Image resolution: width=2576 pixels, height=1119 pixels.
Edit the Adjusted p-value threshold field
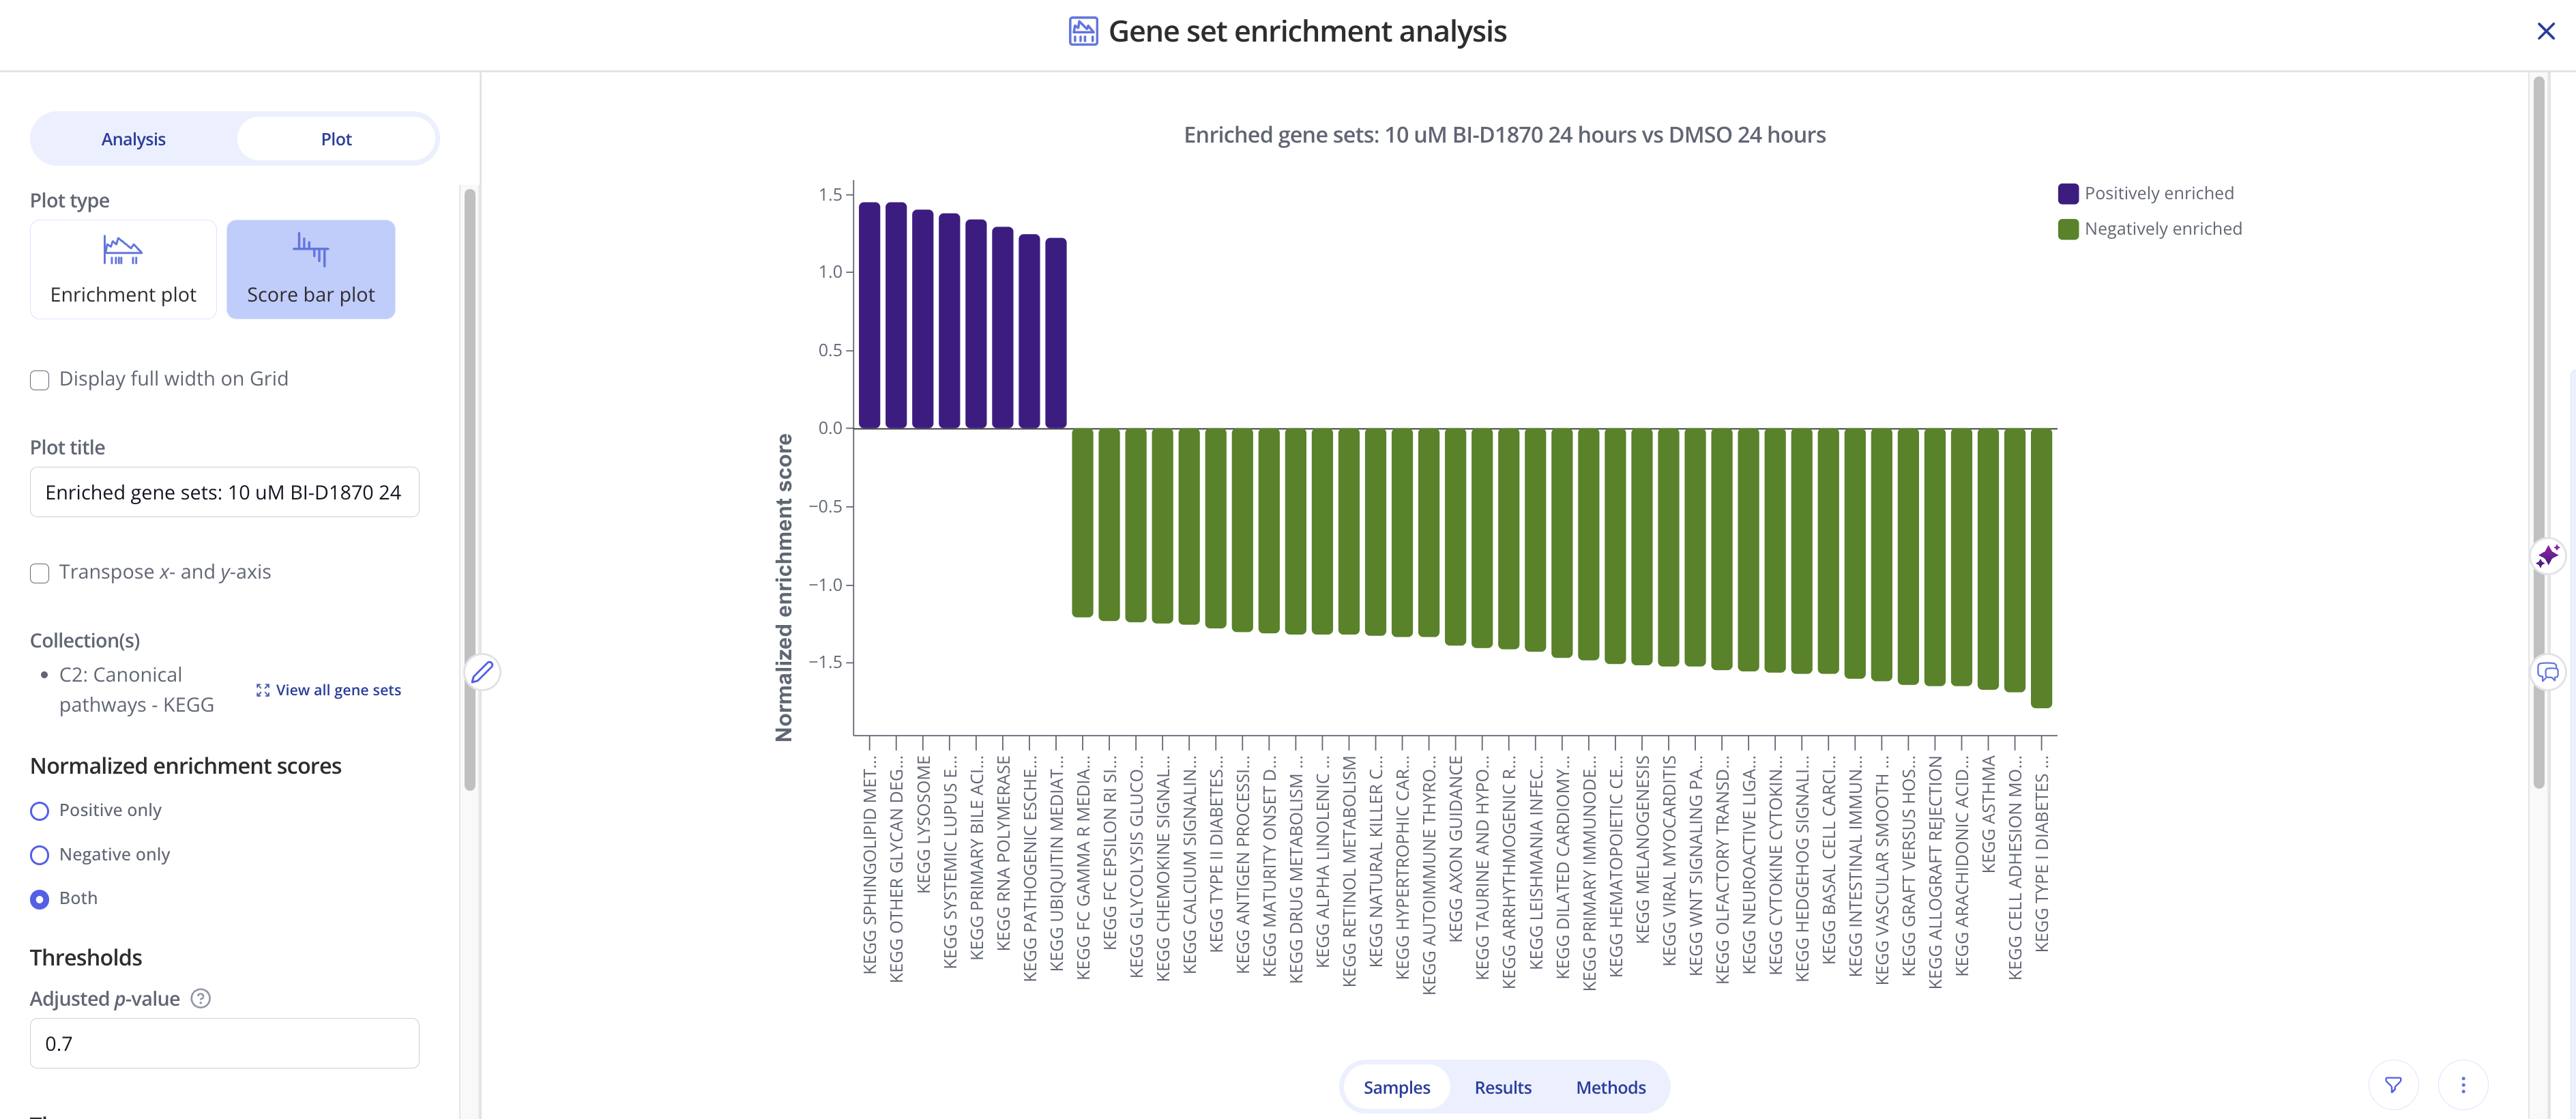tap(224, 1042)
